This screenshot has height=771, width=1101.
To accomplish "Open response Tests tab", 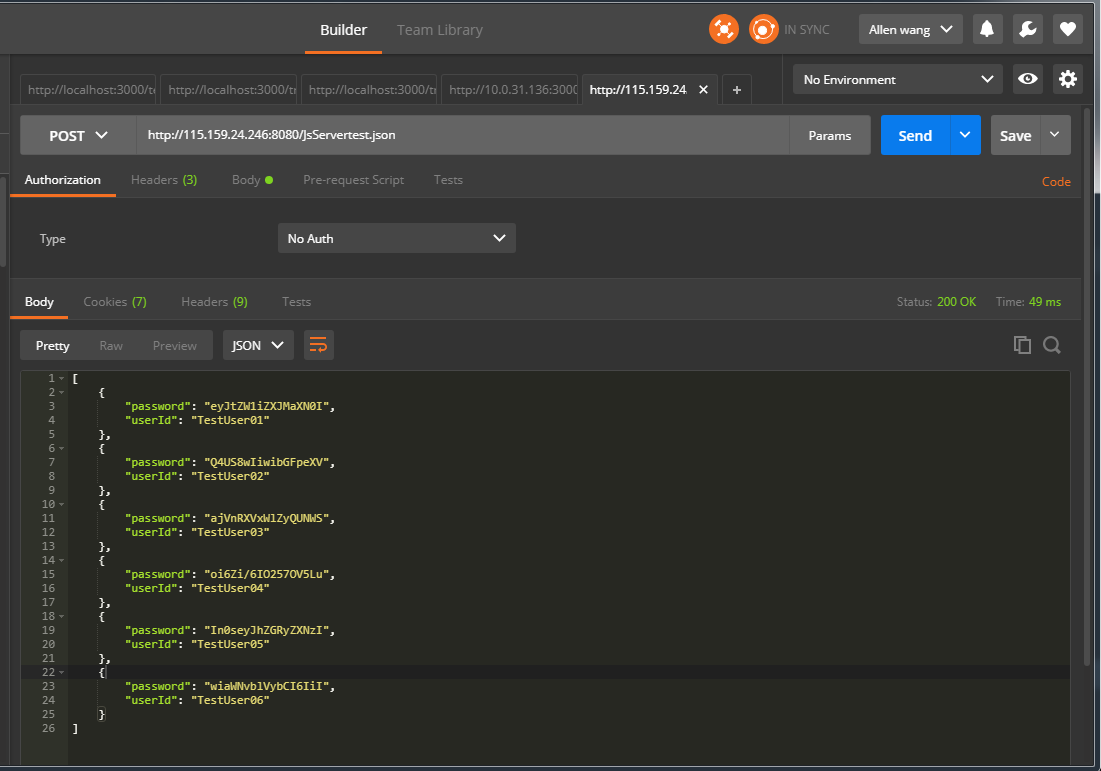I will click(x=296, y=302).
